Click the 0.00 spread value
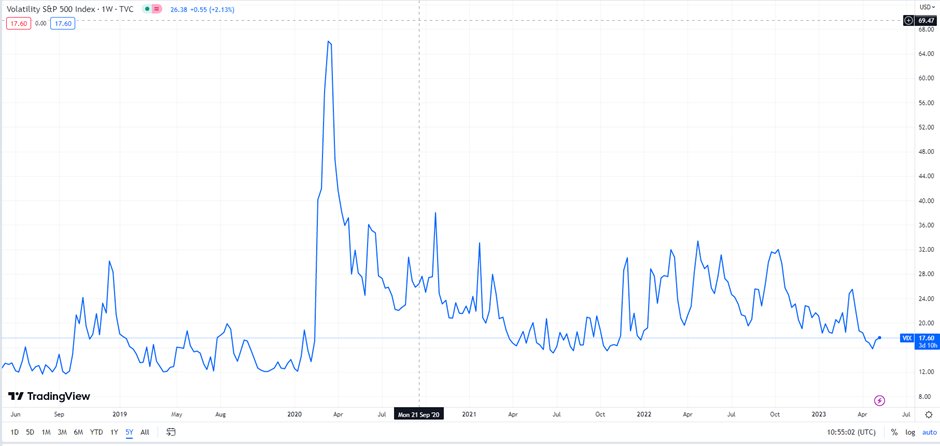The height and width of the screenshot is (446, 940). [x=40, y=23]
